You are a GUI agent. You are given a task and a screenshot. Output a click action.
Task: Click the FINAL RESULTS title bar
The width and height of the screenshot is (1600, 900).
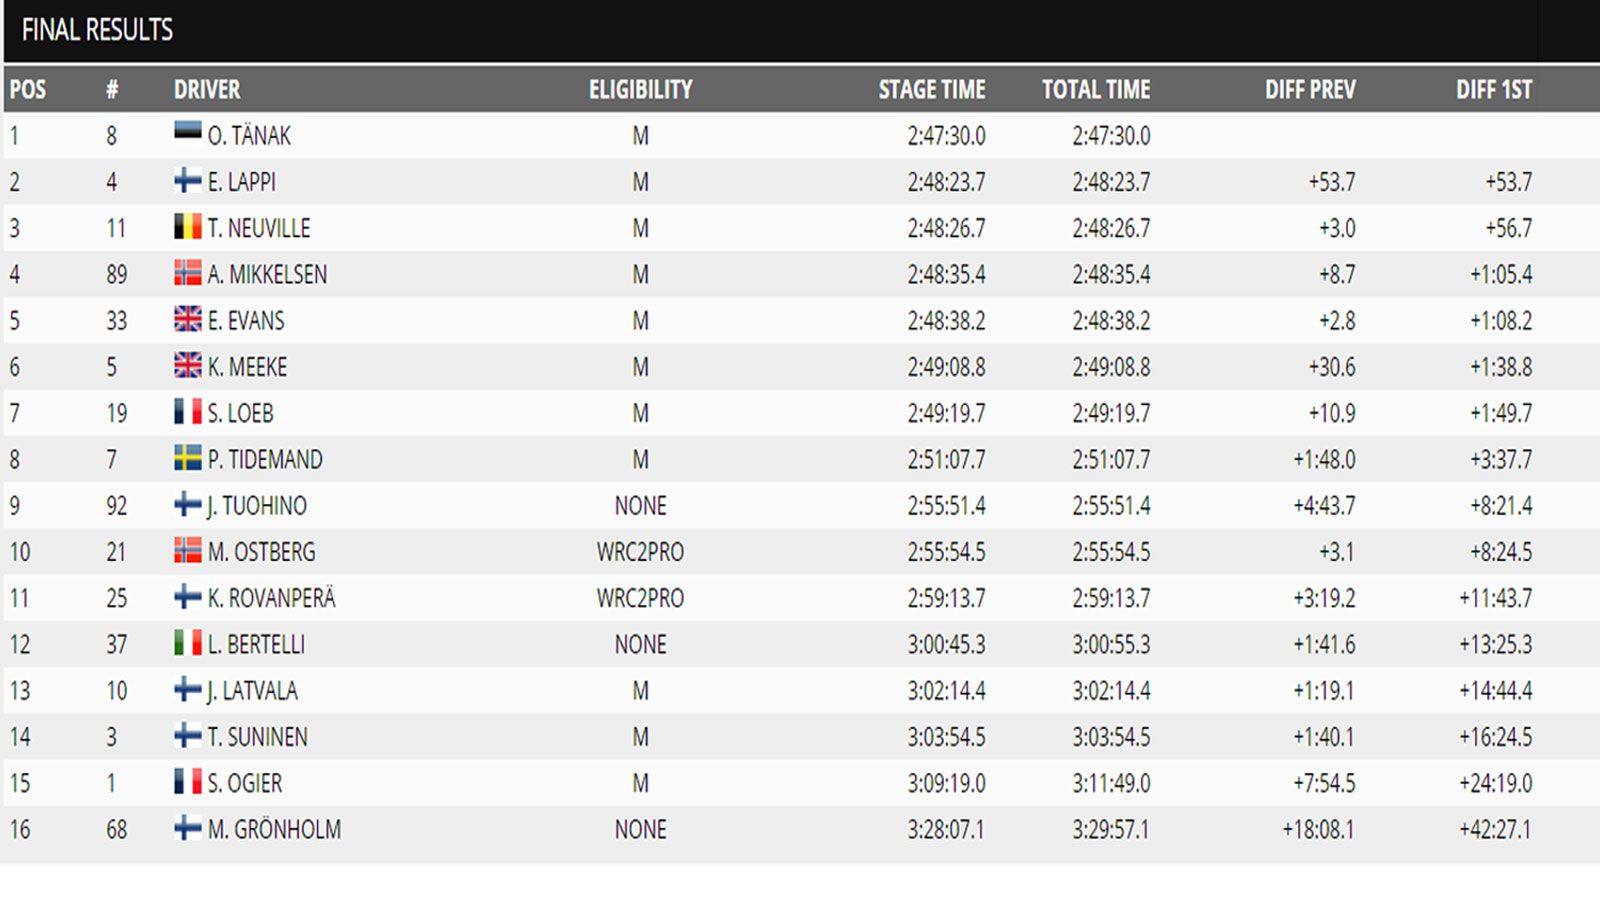click(x=800, y=30)
